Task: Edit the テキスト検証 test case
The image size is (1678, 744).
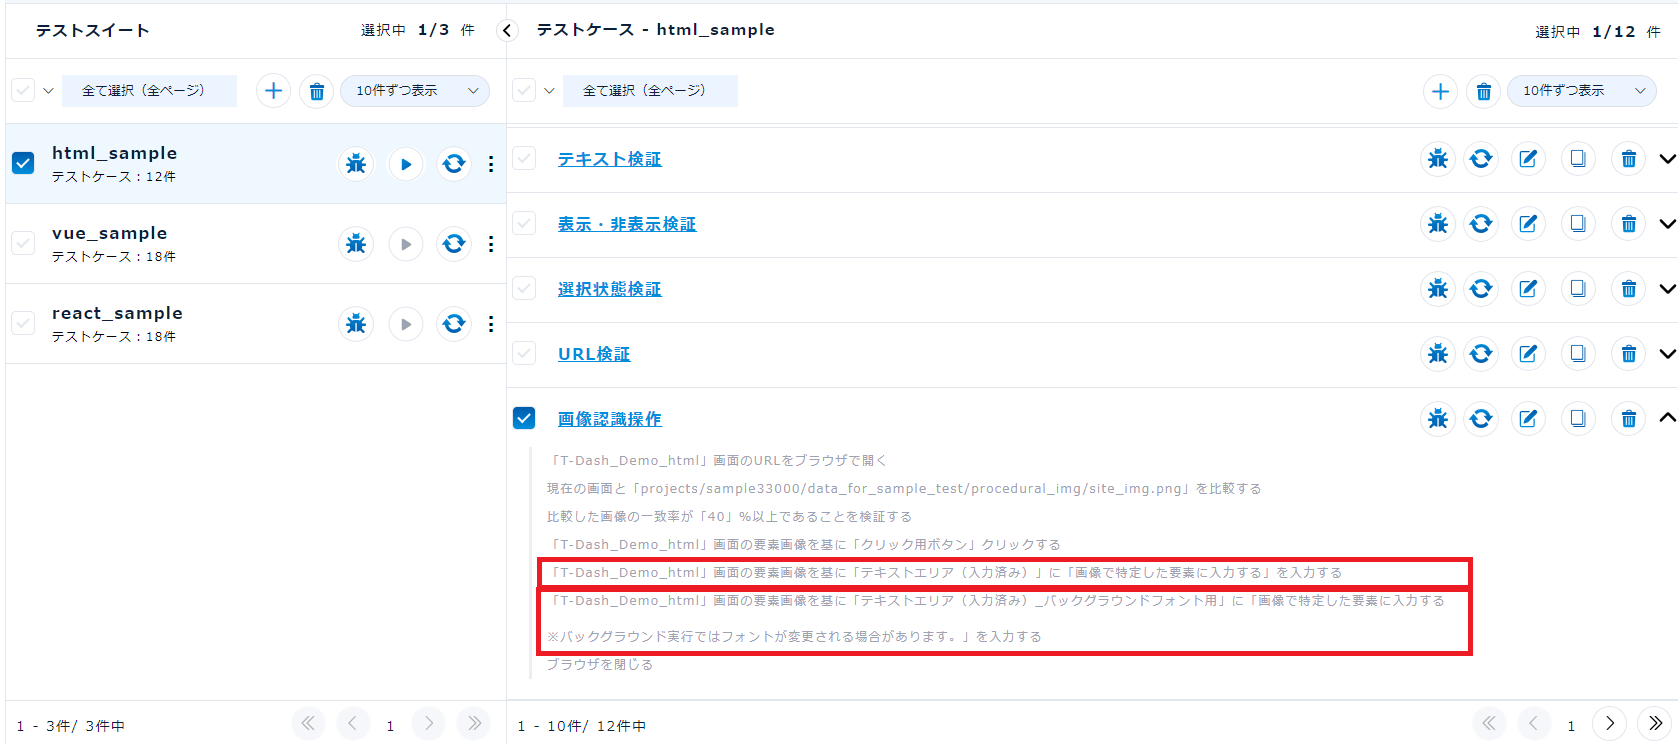Action: (1528, 159)
